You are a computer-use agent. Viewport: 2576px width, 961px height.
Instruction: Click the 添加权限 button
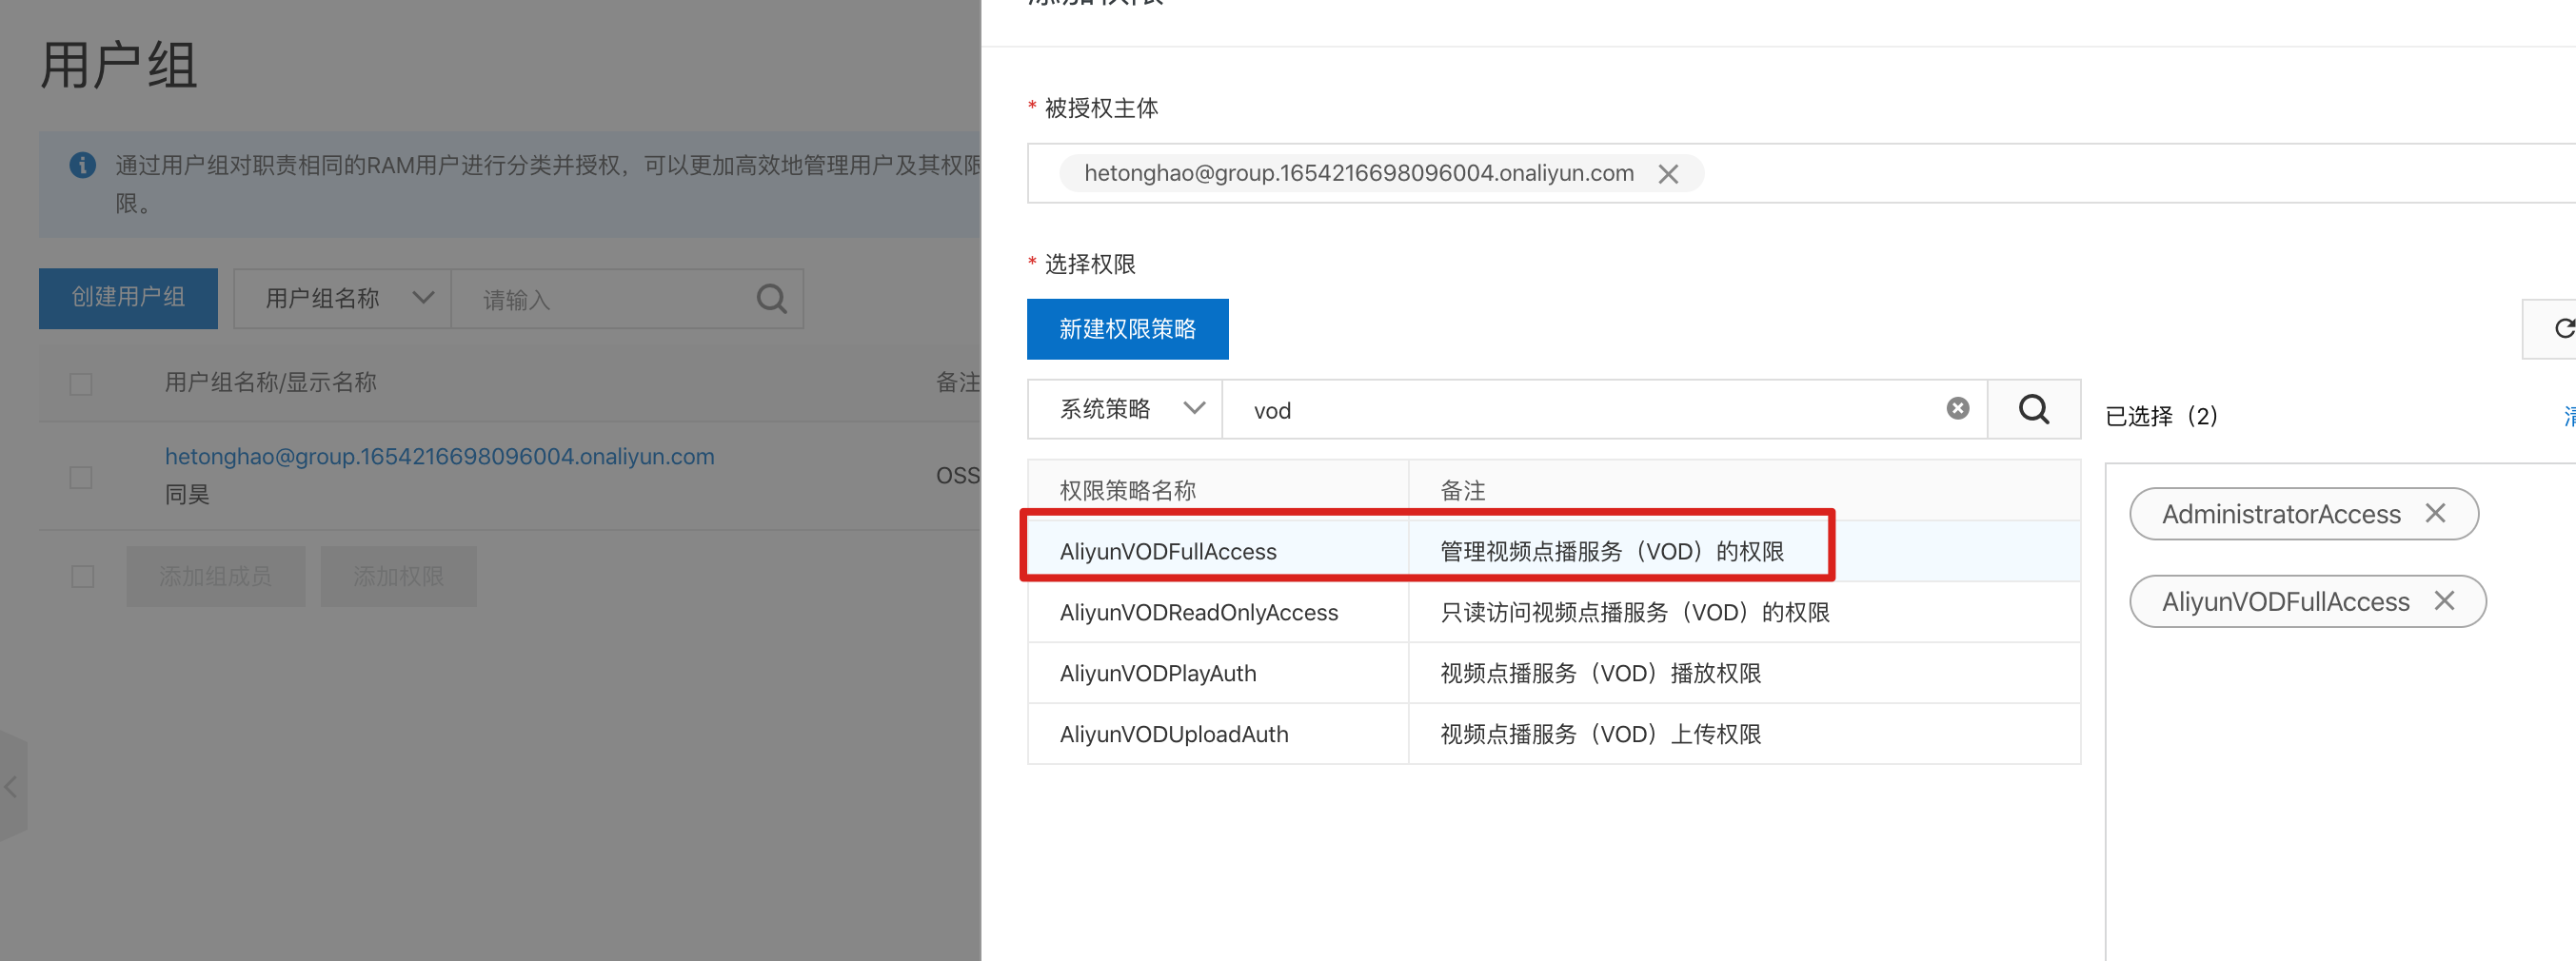tap(398, 576)
